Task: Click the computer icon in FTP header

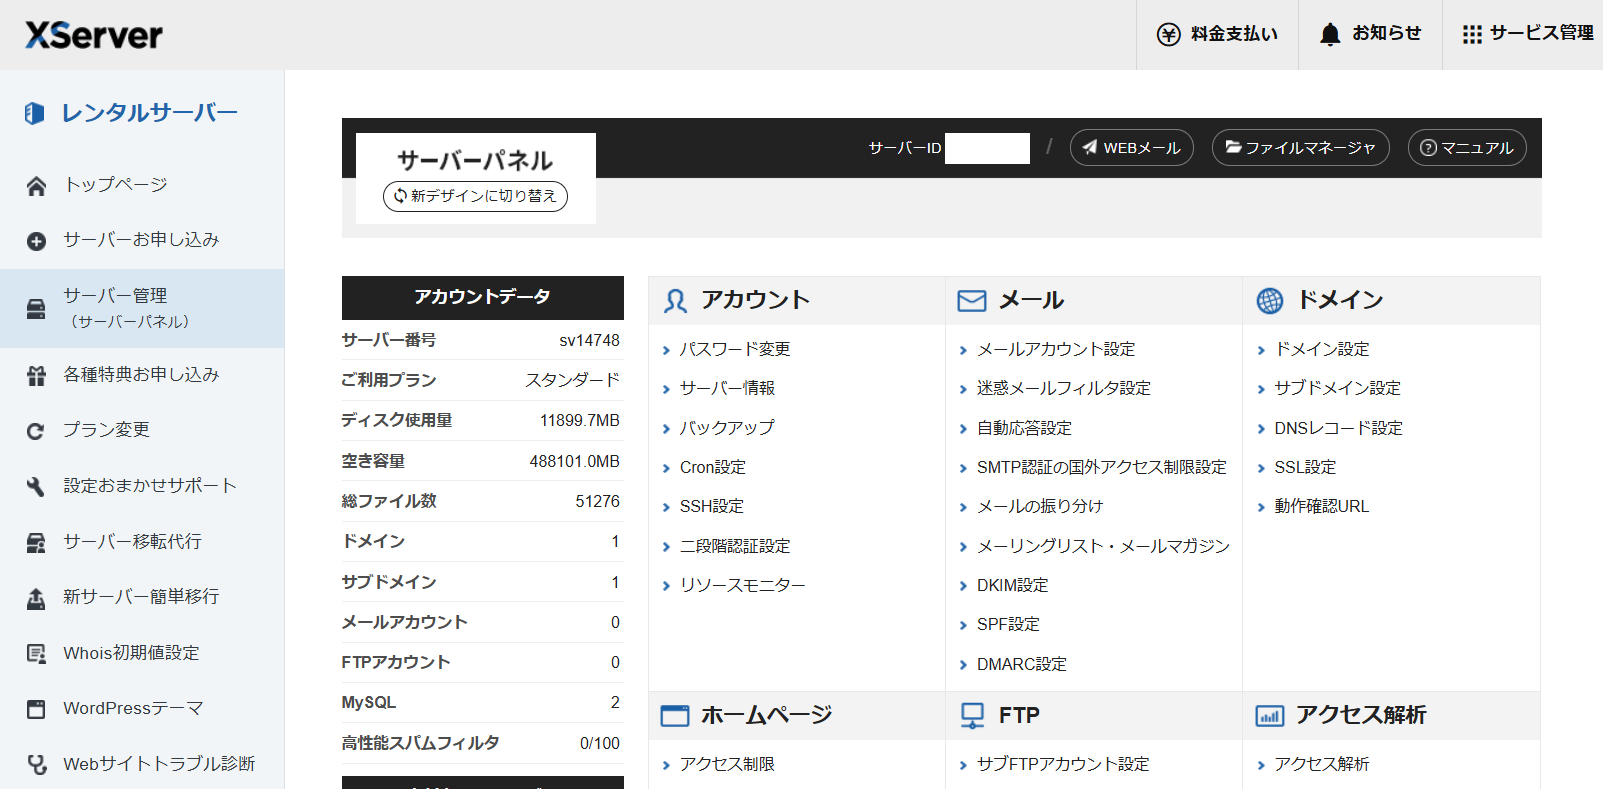Action: (x=972, y=716)
